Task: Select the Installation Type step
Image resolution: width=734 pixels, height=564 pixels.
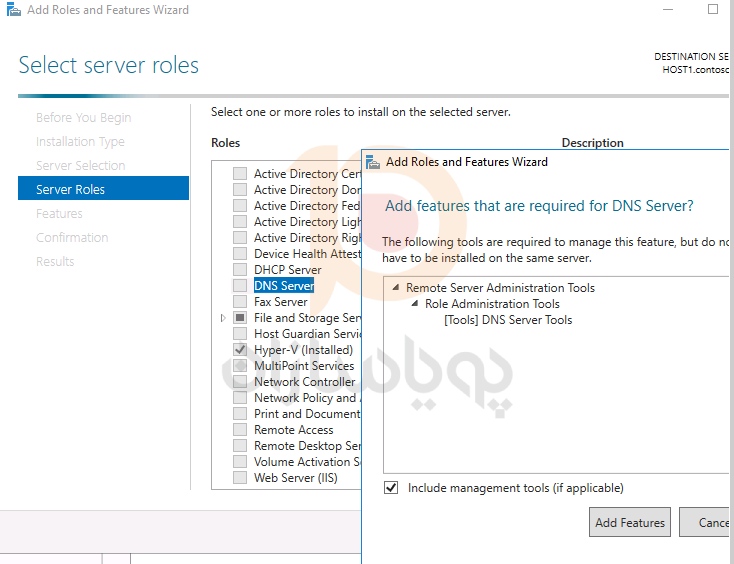Action: (x=80, y=142)
